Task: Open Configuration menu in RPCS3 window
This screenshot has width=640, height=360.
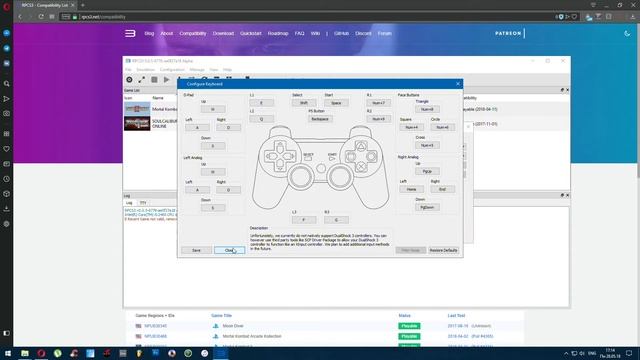Action: tap(172, 70)
